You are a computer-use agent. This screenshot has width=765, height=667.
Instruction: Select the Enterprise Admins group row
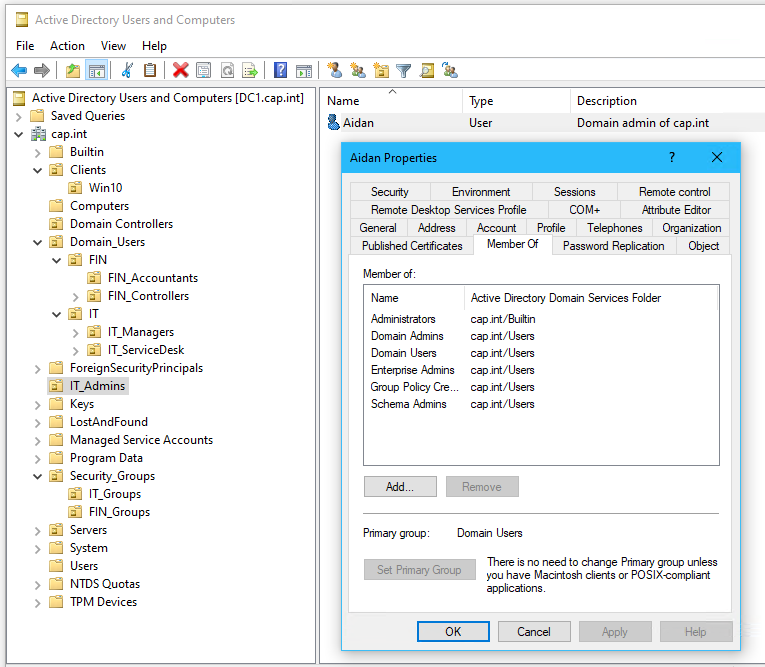tap(541, 370)
